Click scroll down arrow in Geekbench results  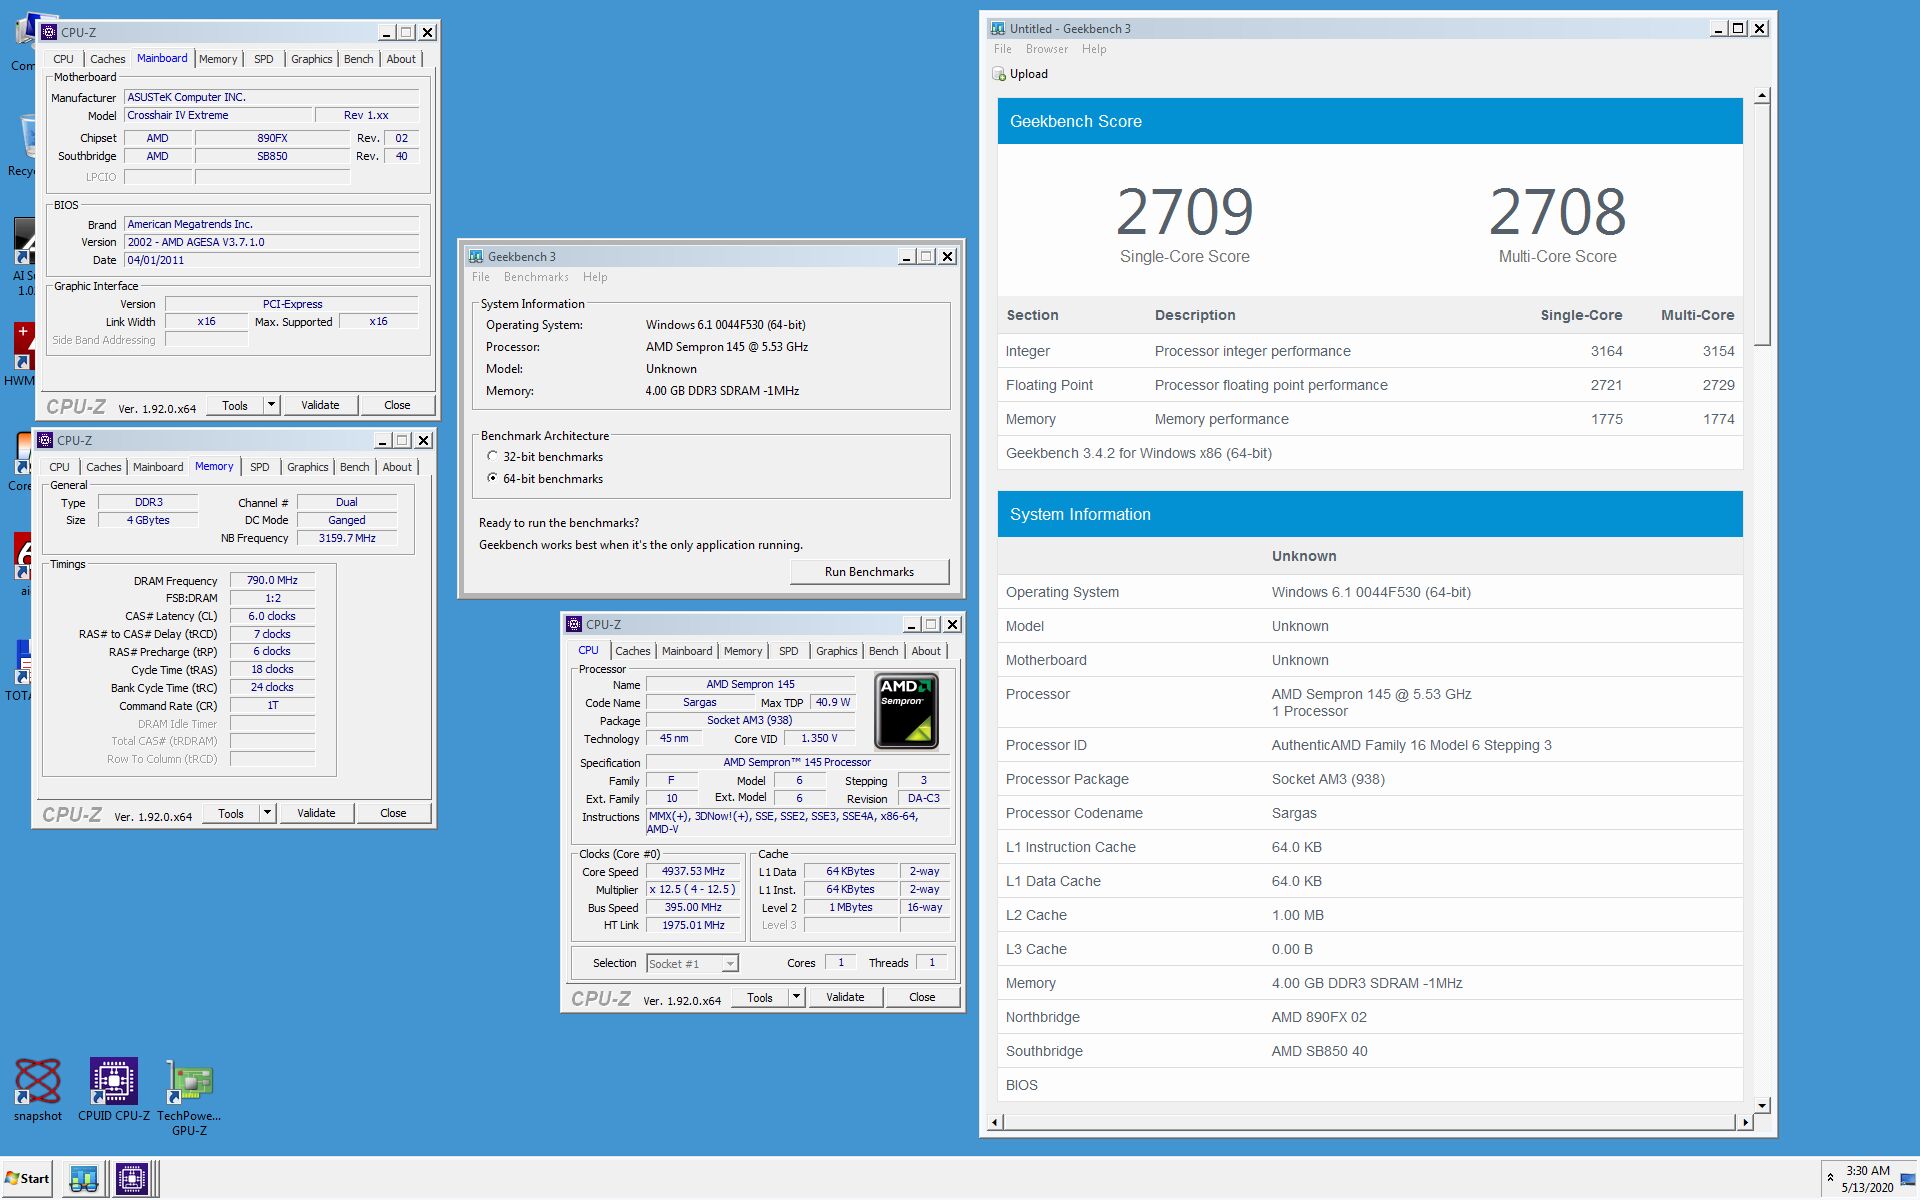pos(1762,1106)
